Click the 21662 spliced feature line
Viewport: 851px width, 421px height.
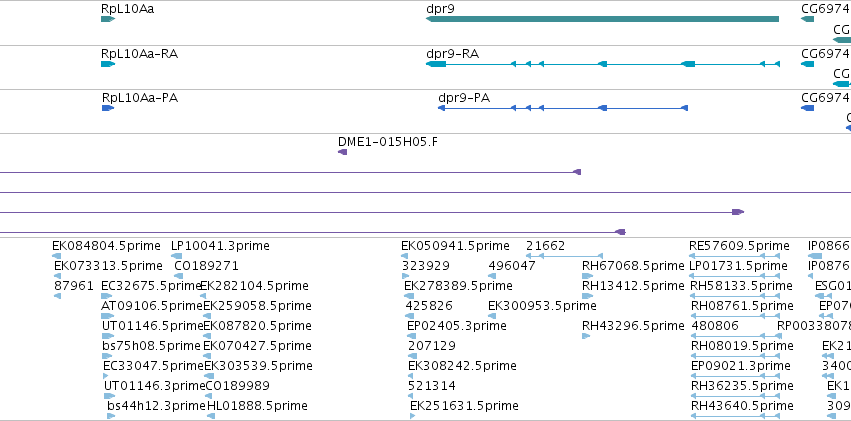point(564,256)
